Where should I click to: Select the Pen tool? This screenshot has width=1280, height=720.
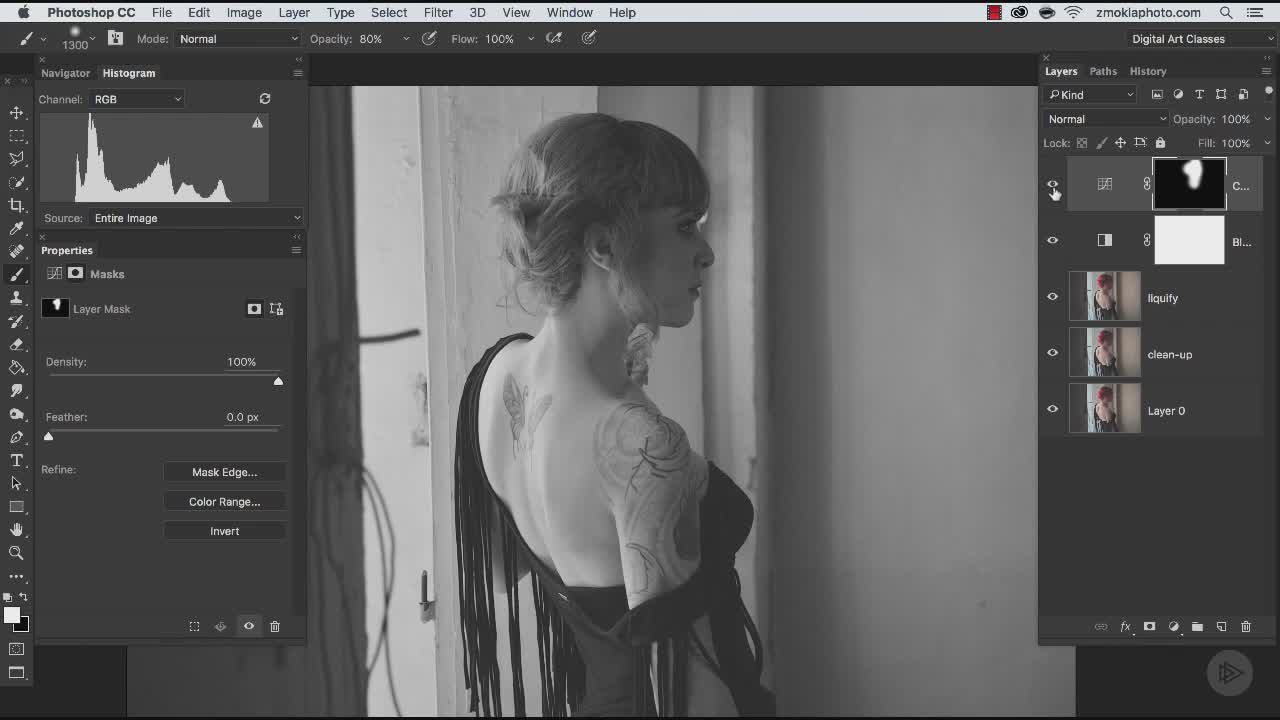(17, 437)
